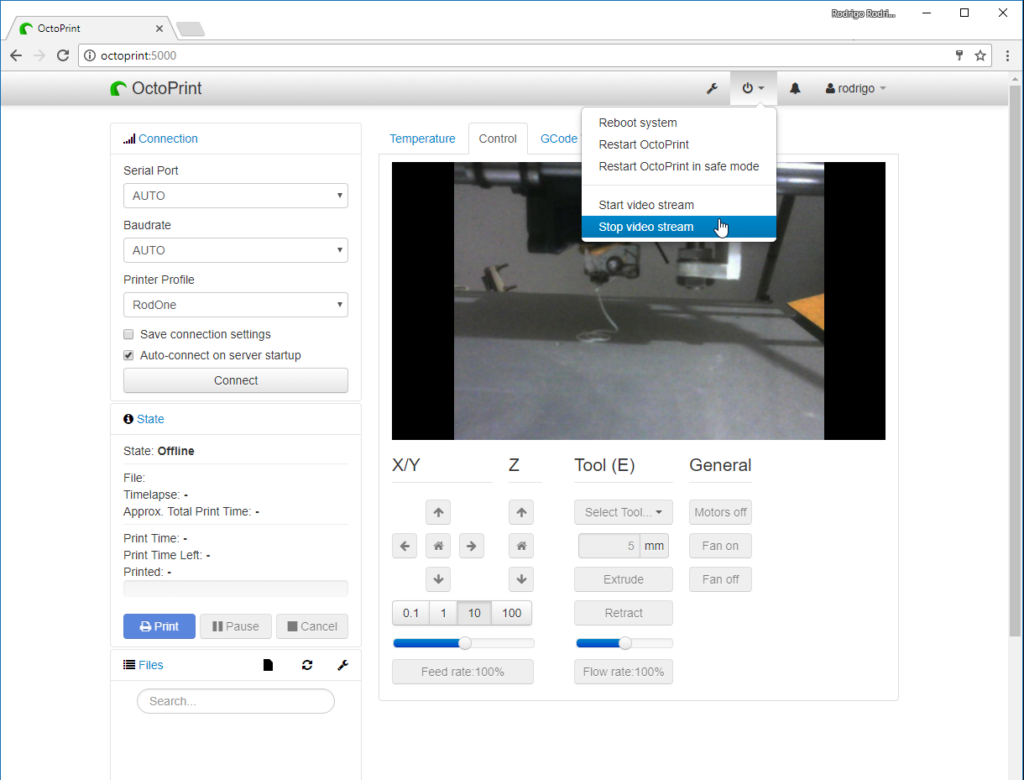Choose Start video stream
This screenshot has width=1024, height=780.
coord(679,205)
